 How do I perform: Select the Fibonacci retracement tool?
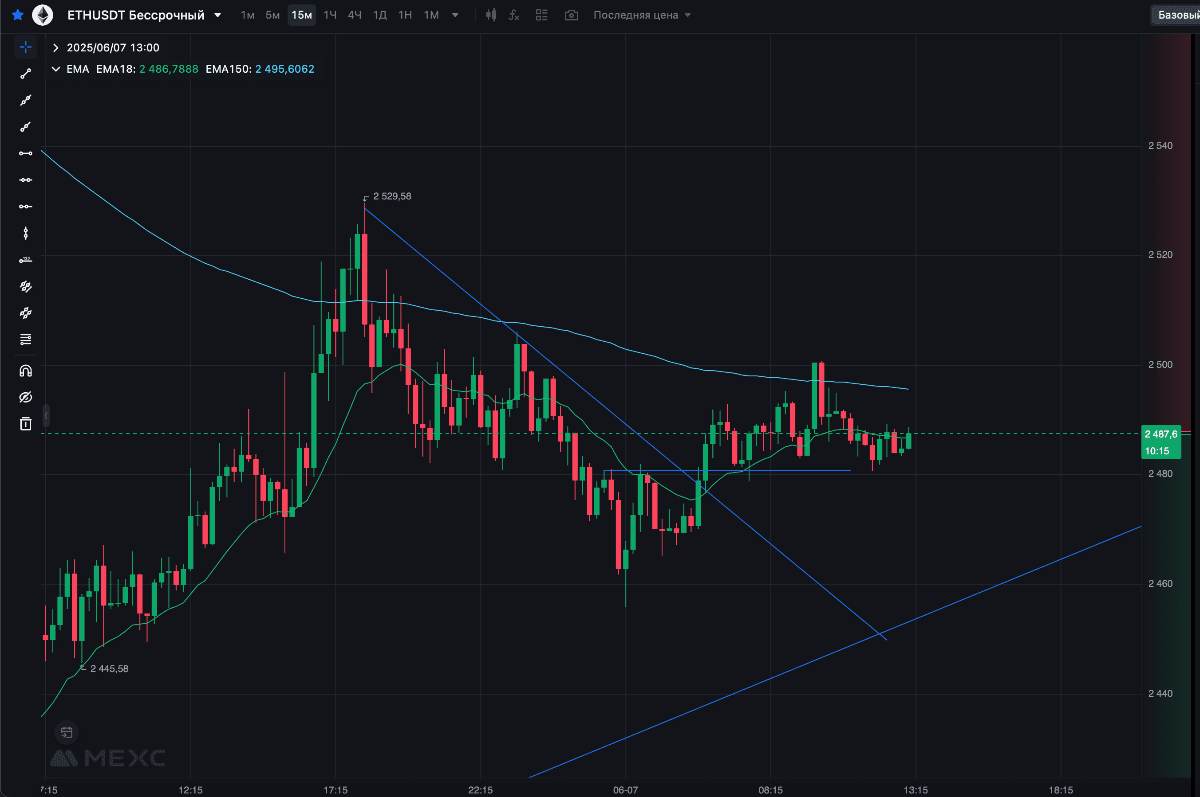26,339
